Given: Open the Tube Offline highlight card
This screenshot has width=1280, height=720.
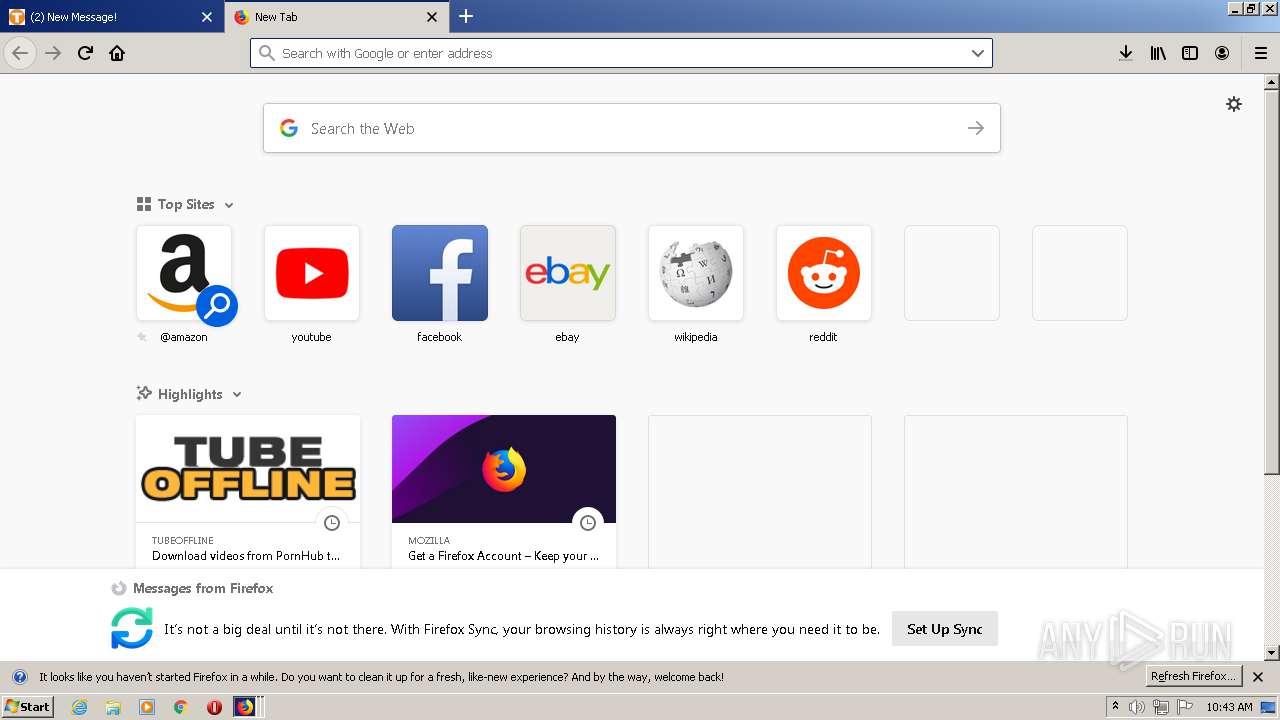Looking at the screenshot, I should [x=248, y=491].
